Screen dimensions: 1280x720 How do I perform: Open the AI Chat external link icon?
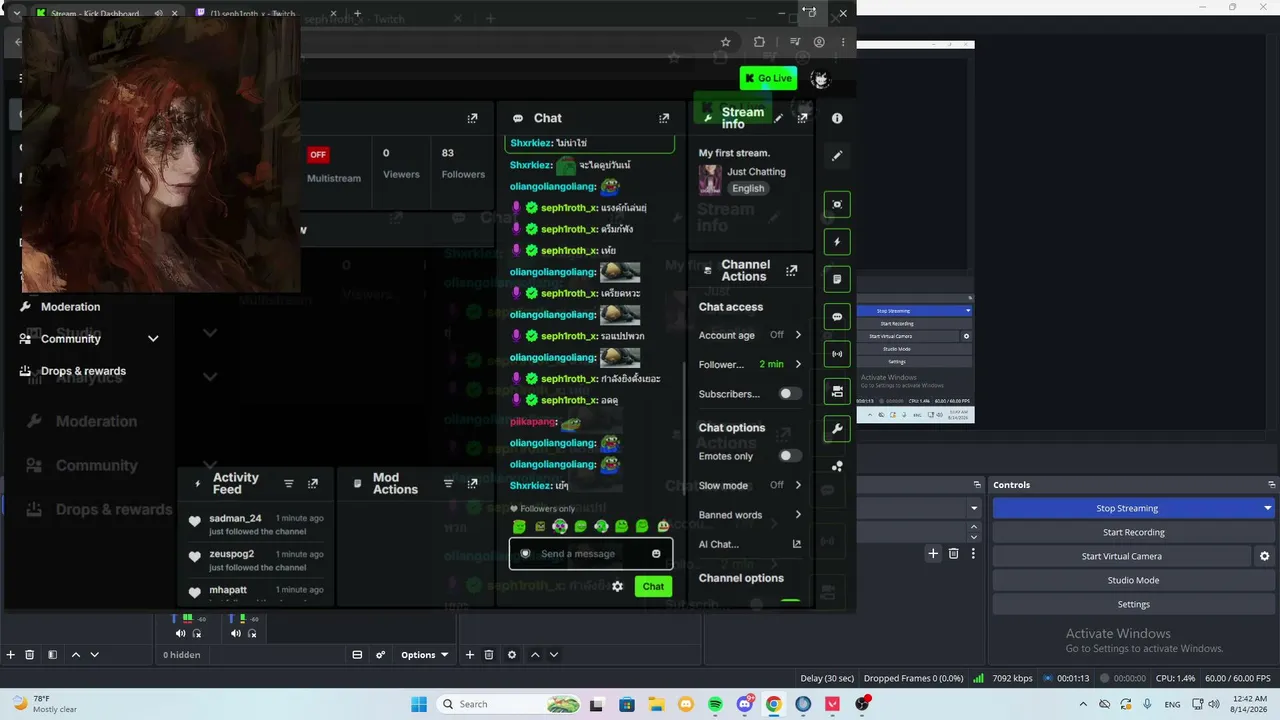click(797, 544)
